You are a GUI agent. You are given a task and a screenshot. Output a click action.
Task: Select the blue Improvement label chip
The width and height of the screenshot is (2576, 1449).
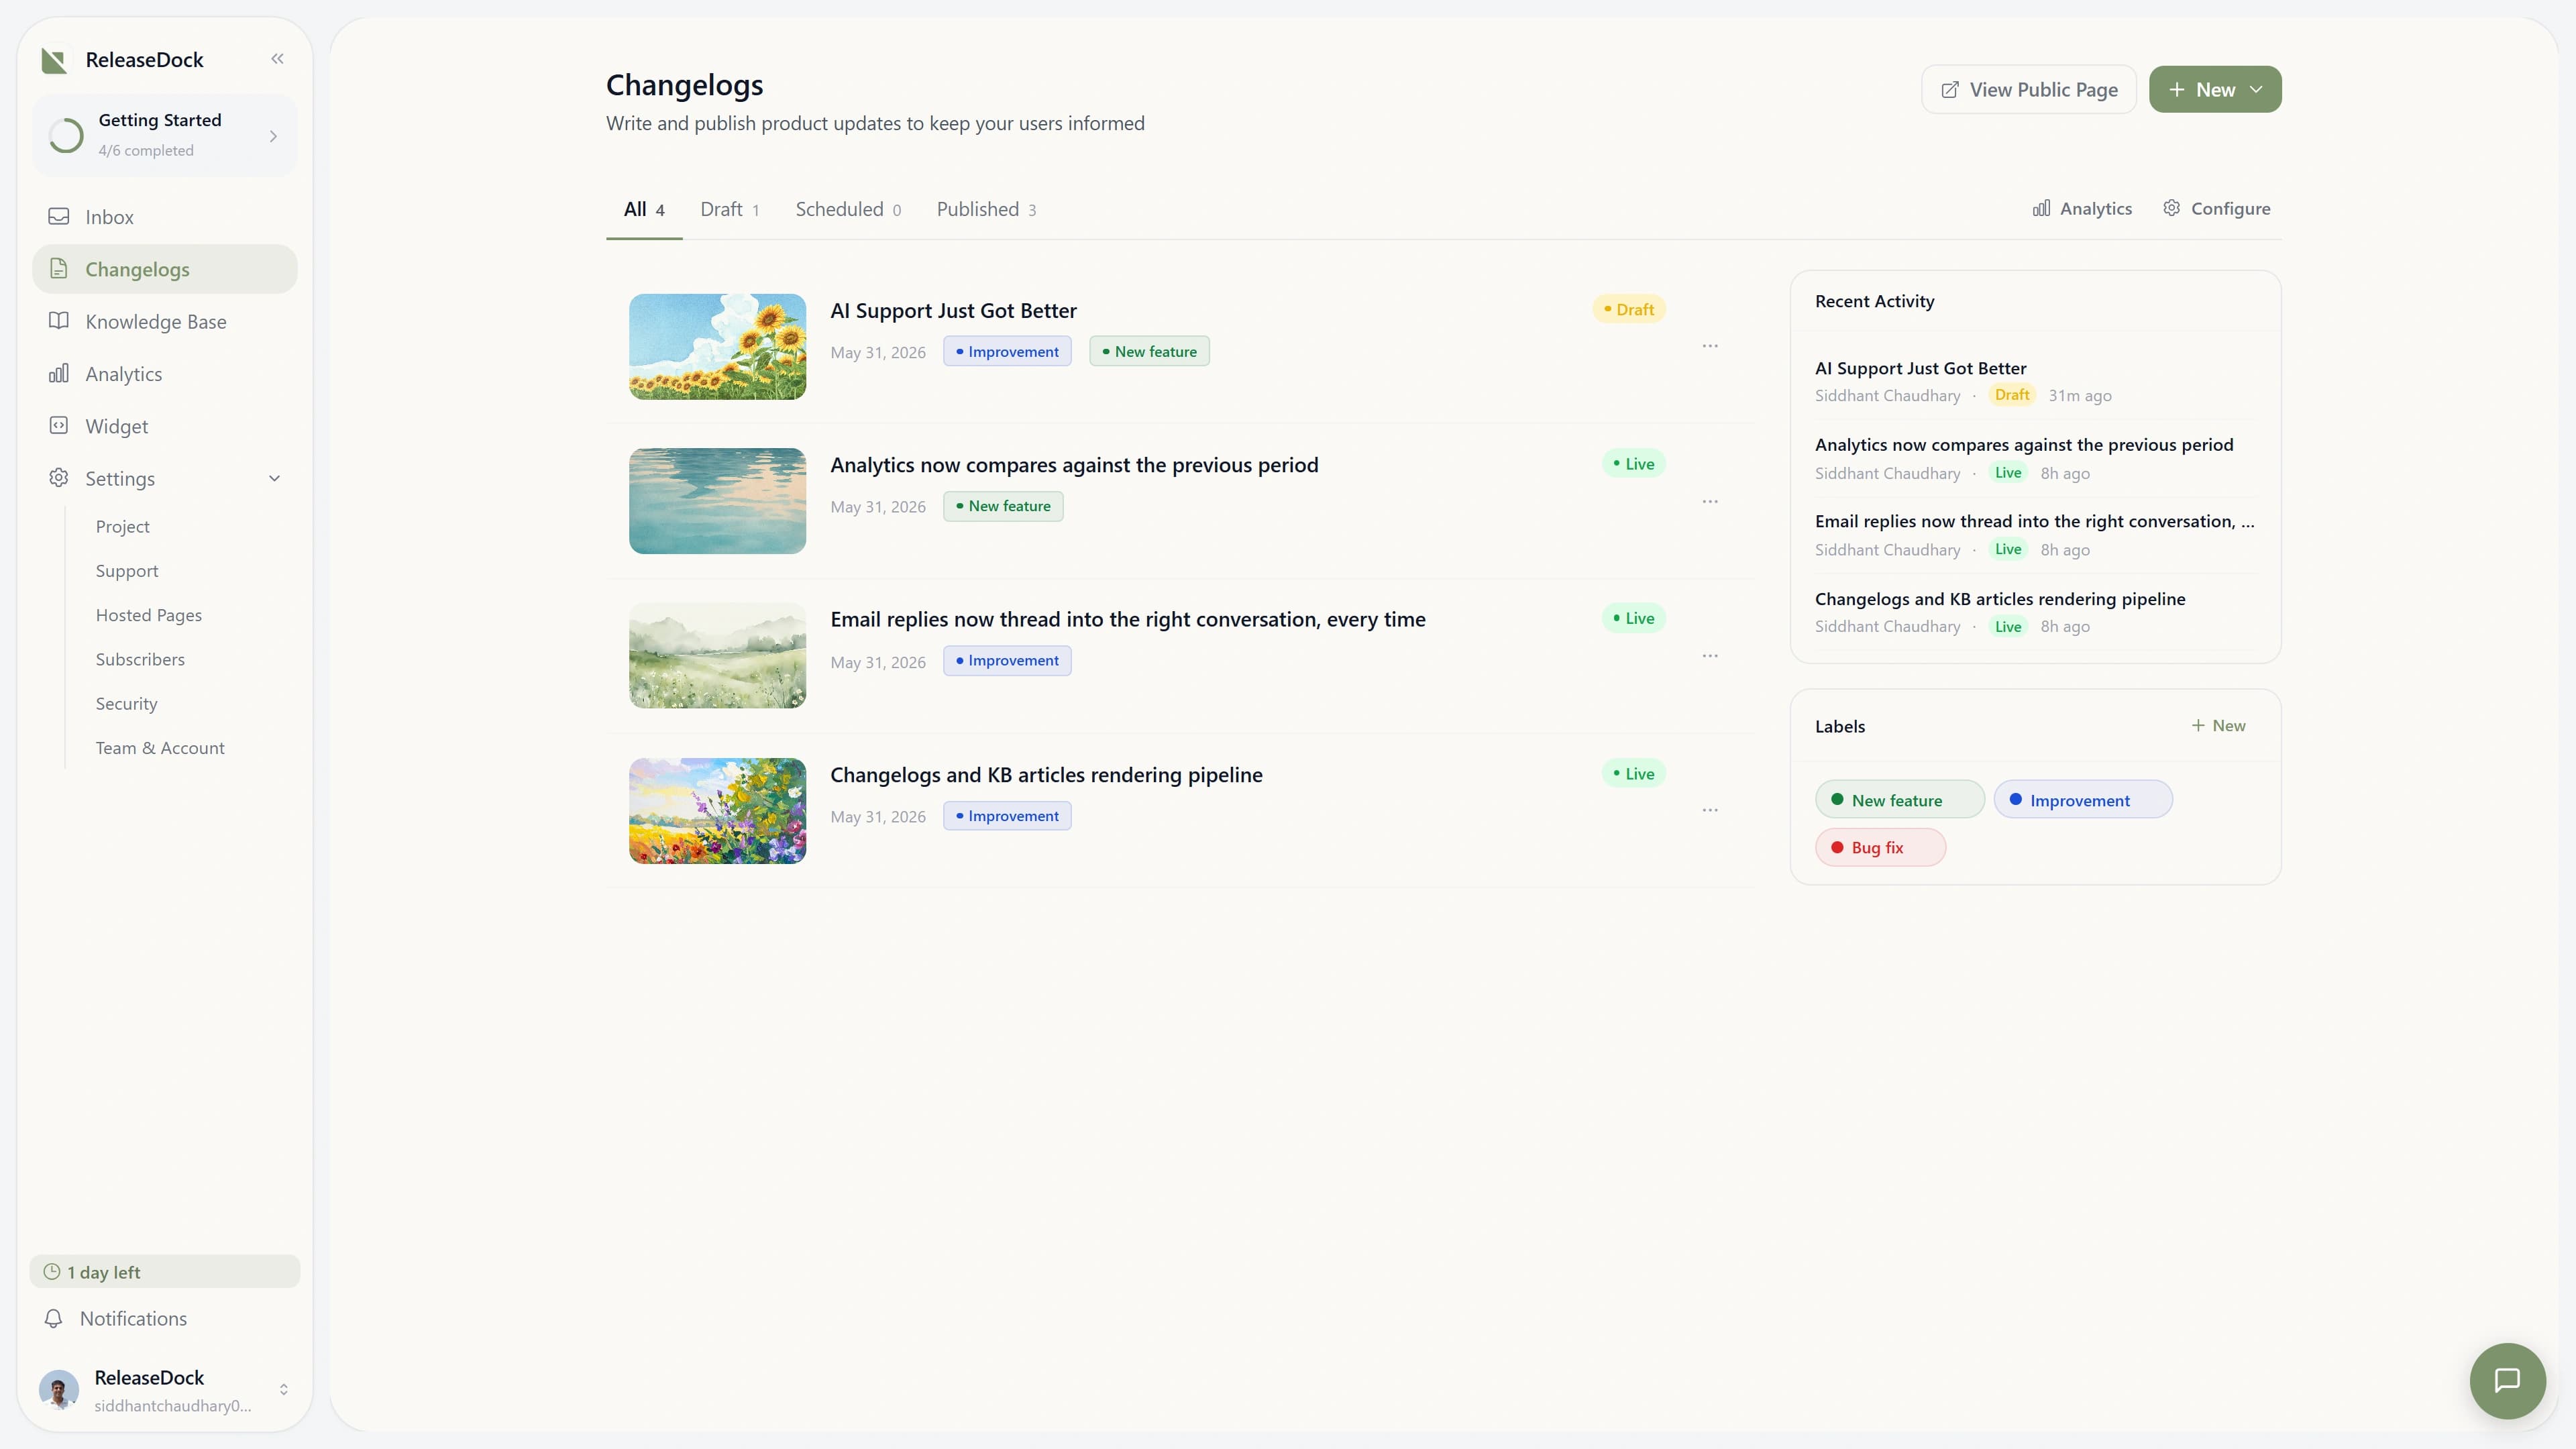pos(2083,800)
